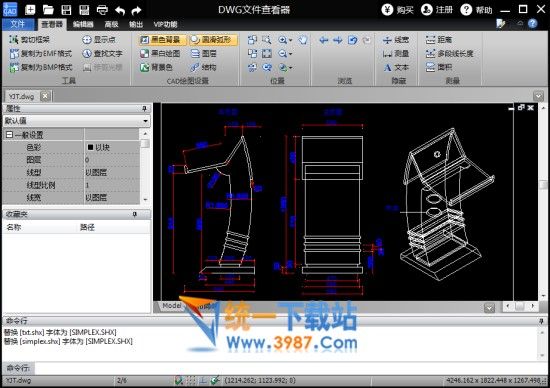Click the print icon in title bar

(x=102, y=10)
